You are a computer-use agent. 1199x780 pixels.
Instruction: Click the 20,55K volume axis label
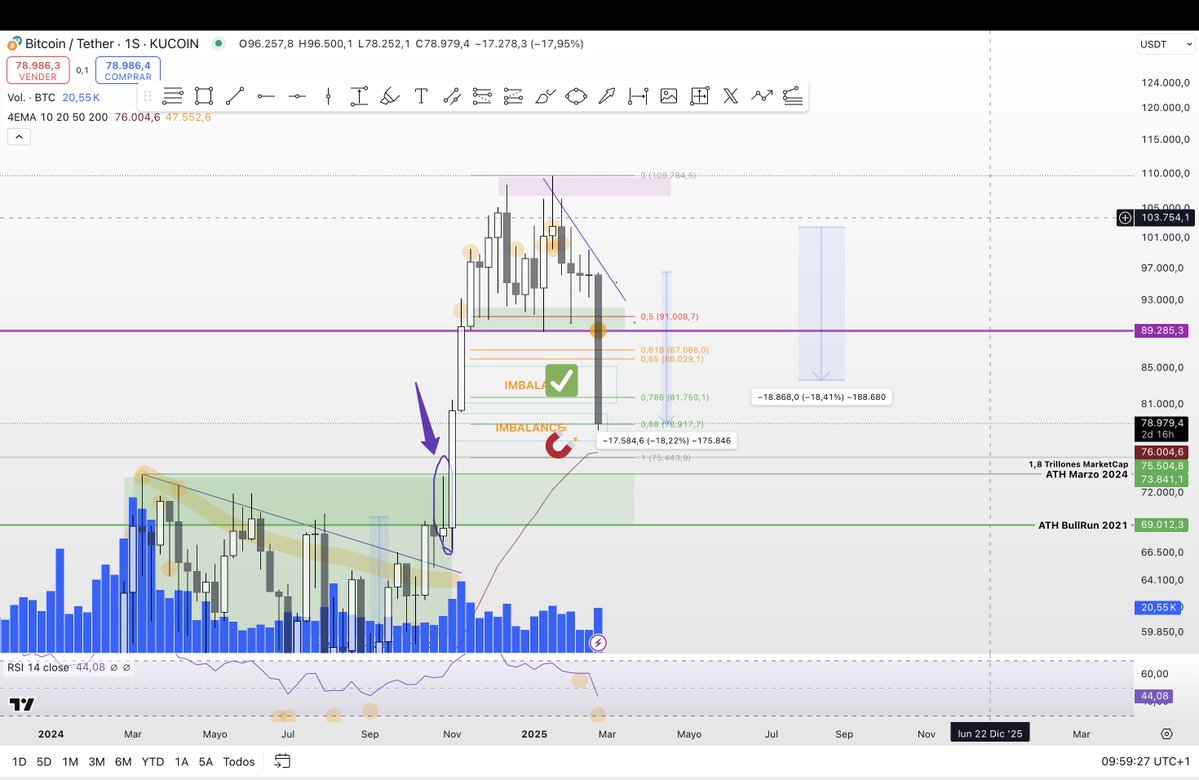point(1159,607)
